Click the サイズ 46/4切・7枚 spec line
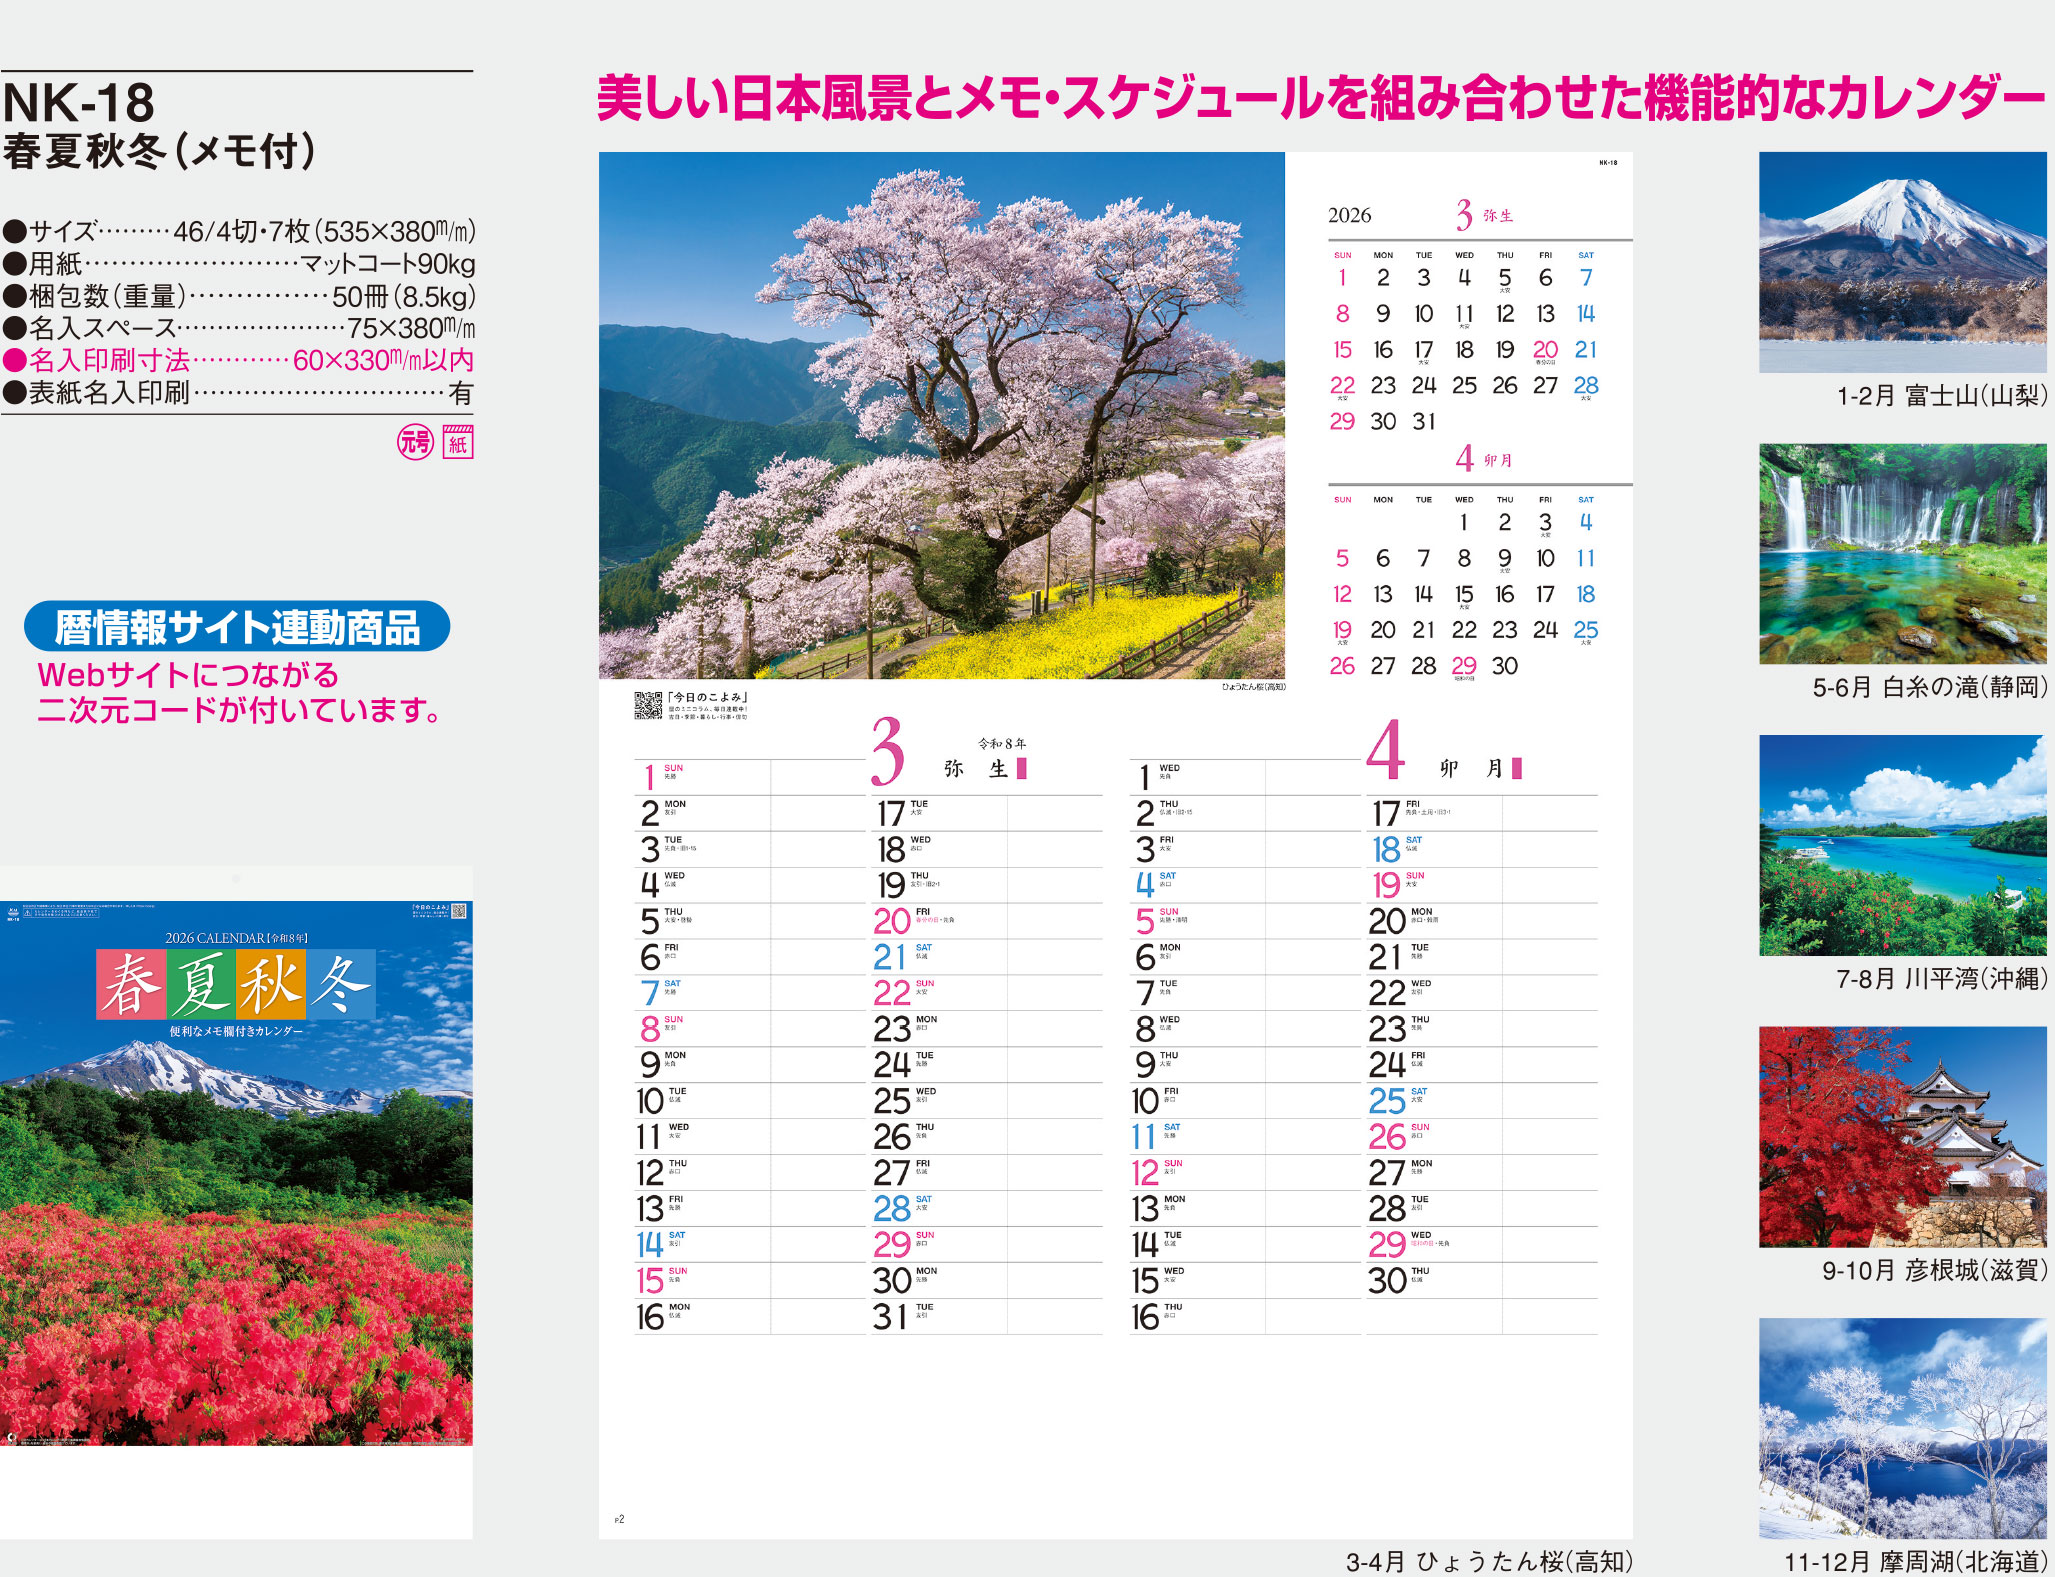This screenshot has height=1577, width=2055. click(x=238, y=231)
